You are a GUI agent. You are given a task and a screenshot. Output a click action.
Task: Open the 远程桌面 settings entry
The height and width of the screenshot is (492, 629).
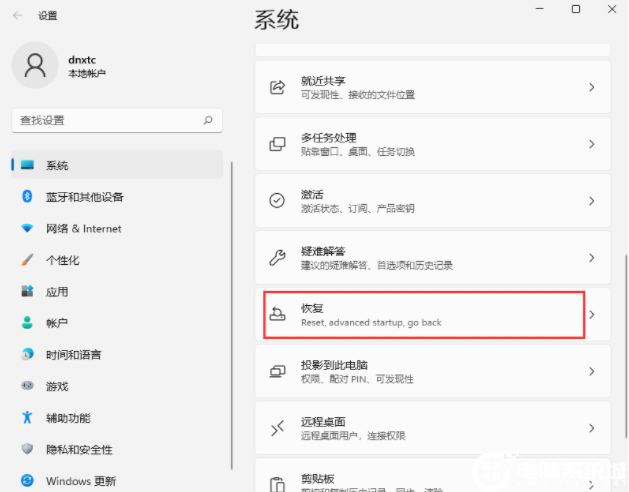[430, 428]
